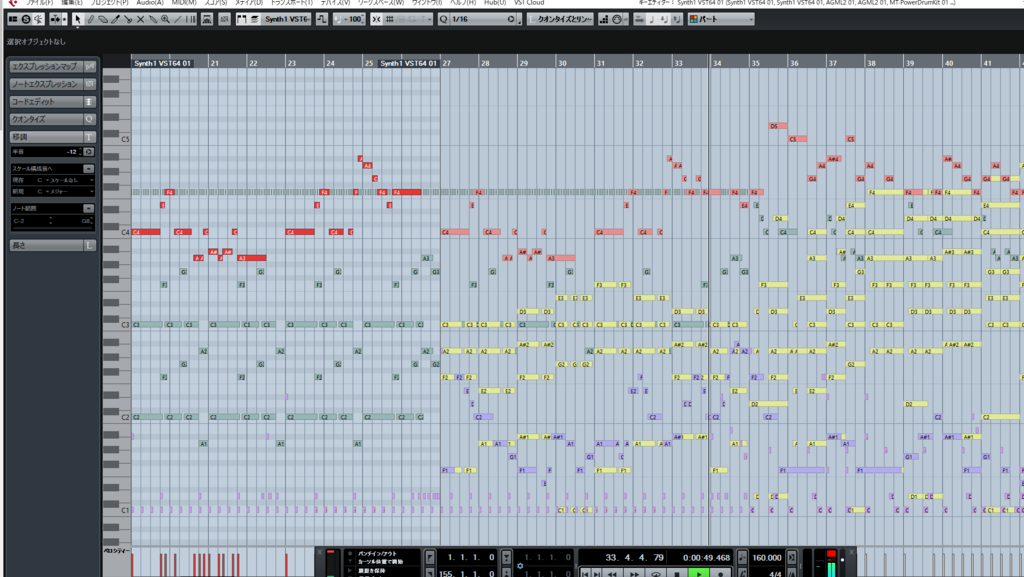Select the Mute X tool
1024x577 pixels.
click(140, 20)
